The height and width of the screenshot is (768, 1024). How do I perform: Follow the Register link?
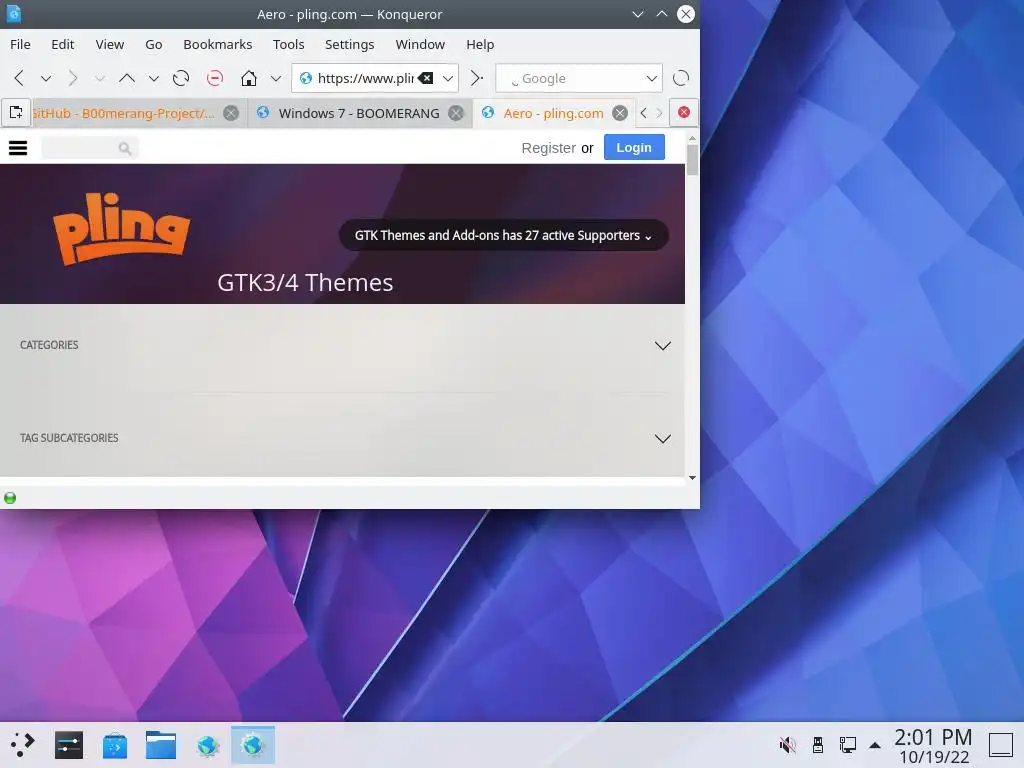[549, 148]
